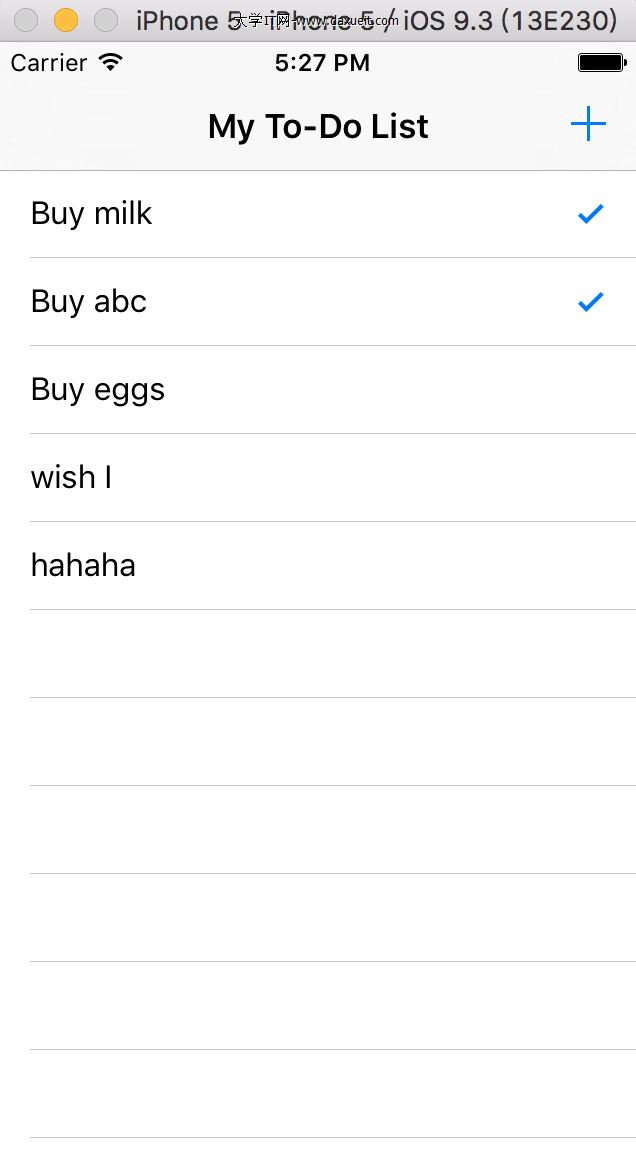Screen dimensions: 636x1150
Task: Click the iPhone 5 / iOS 9.3 window title
Action: click(376, 20)
